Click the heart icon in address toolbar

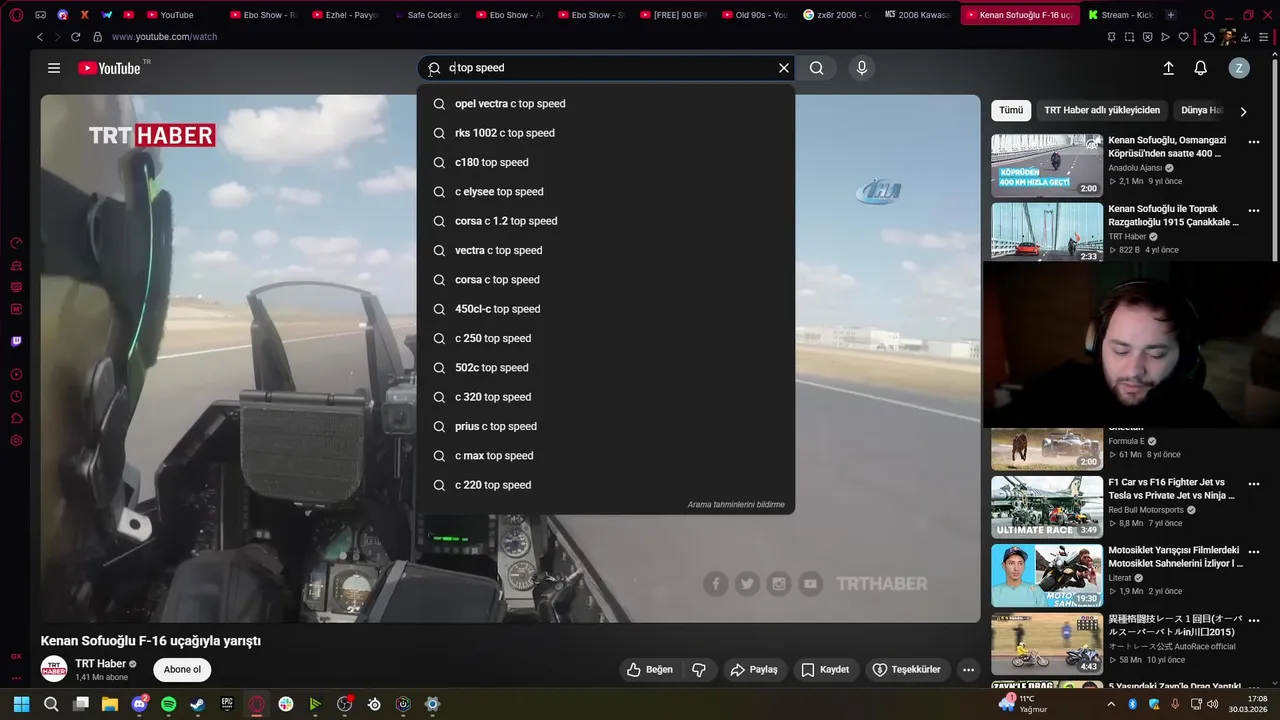coord(1183,37)
